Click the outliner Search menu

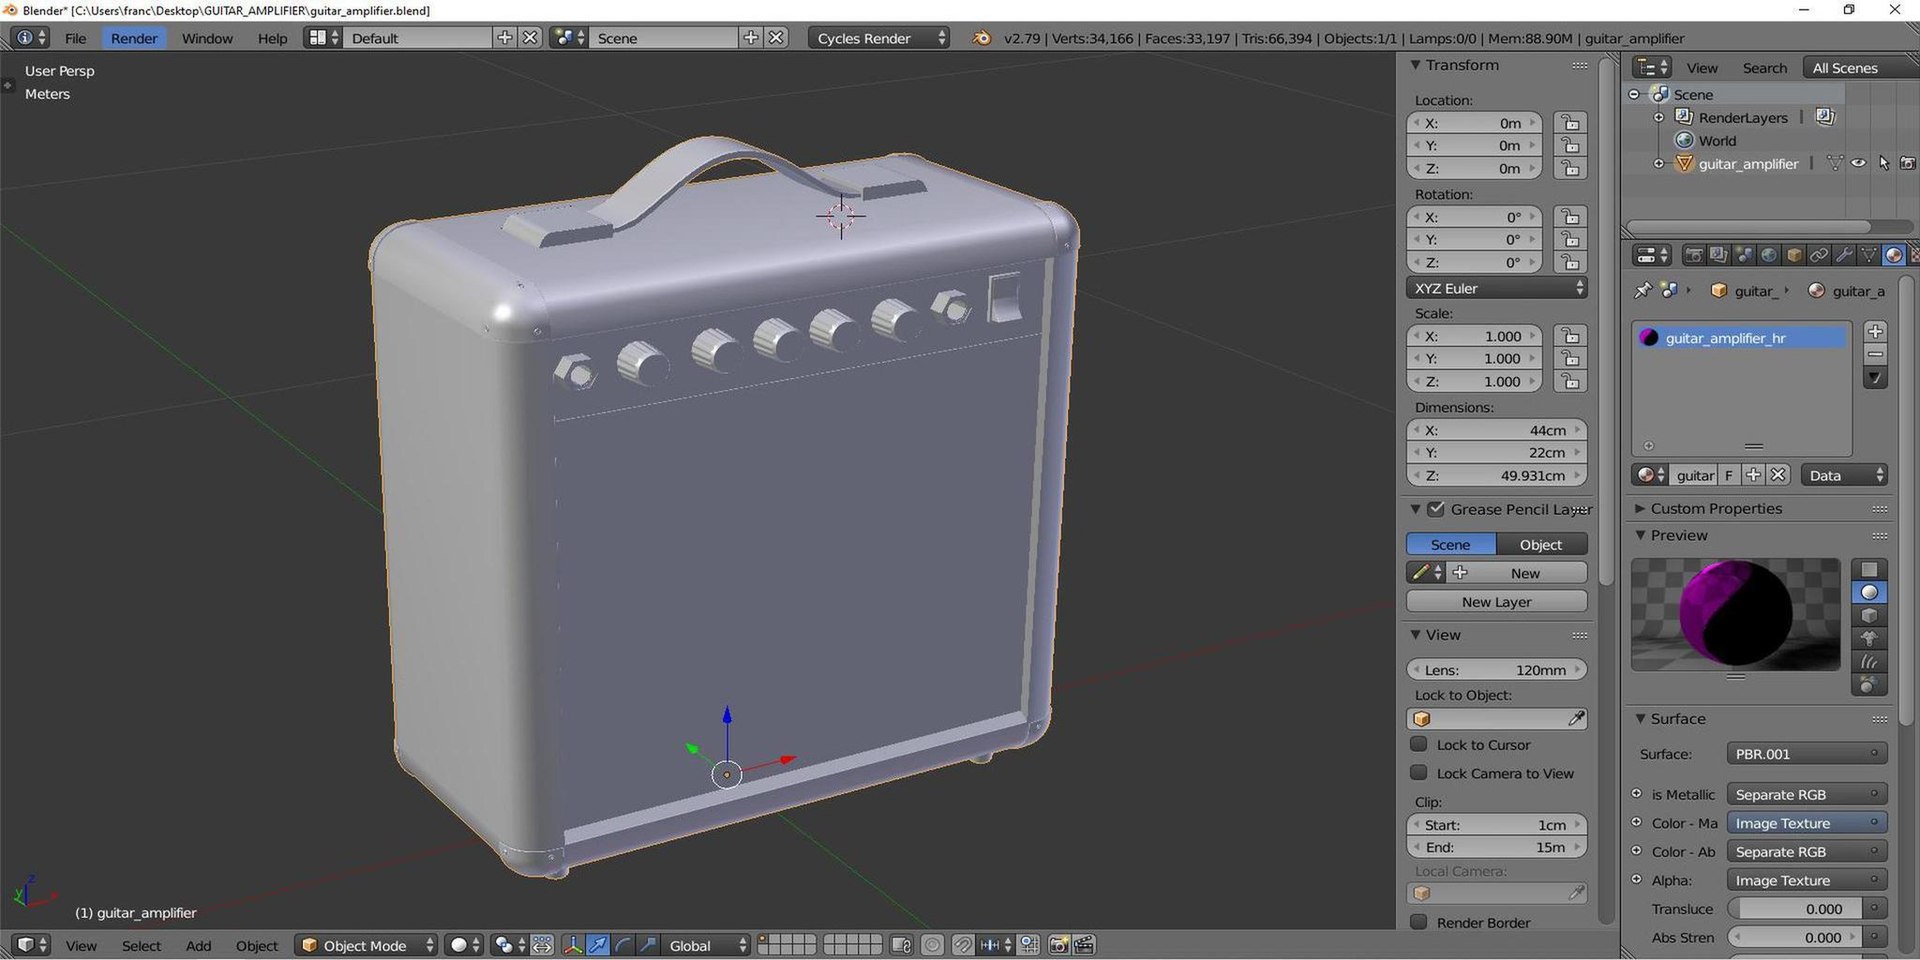(1764, 68)
